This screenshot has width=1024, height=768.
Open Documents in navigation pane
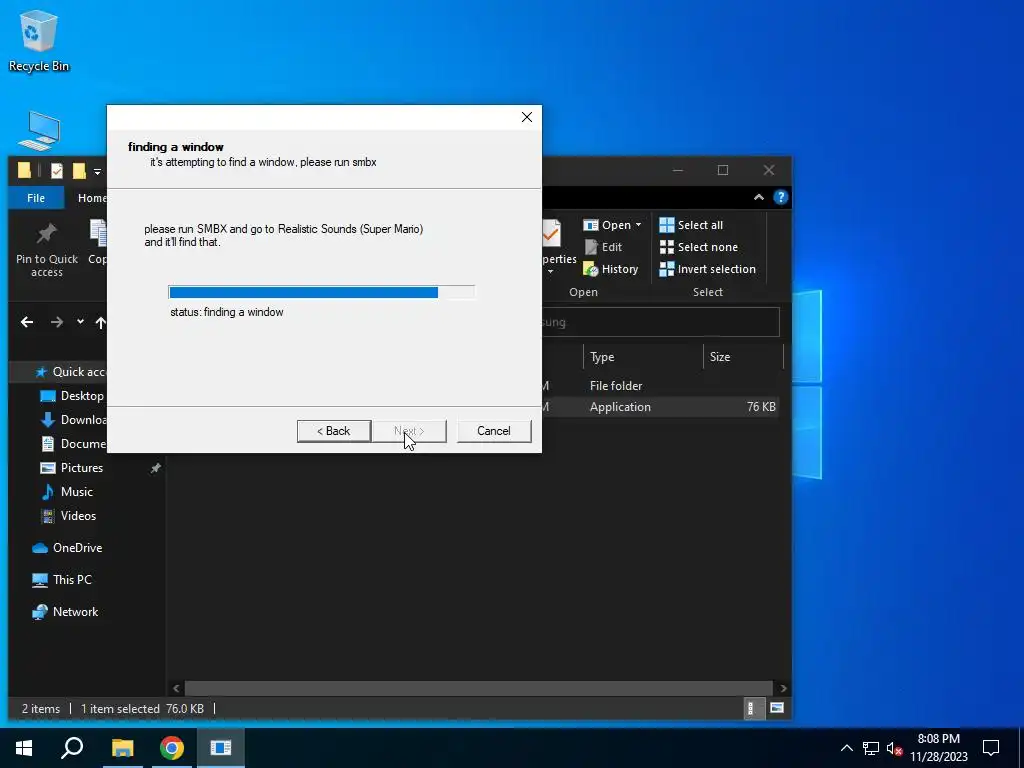tap(73, 444)
